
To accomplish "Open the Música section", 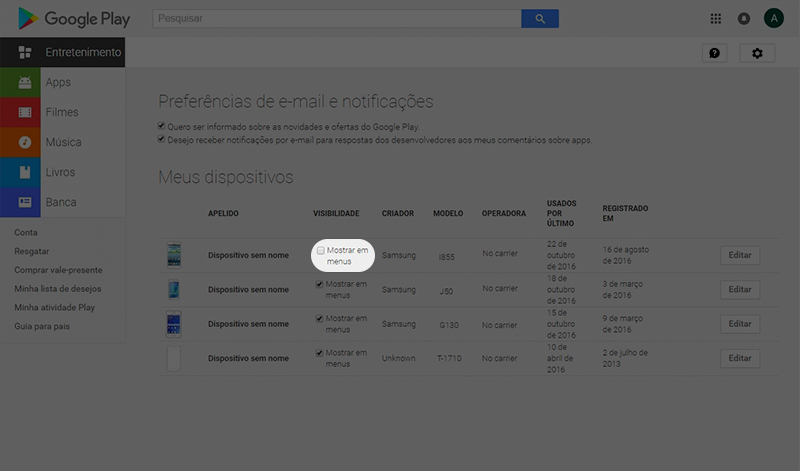I will (x=63, y=142).
